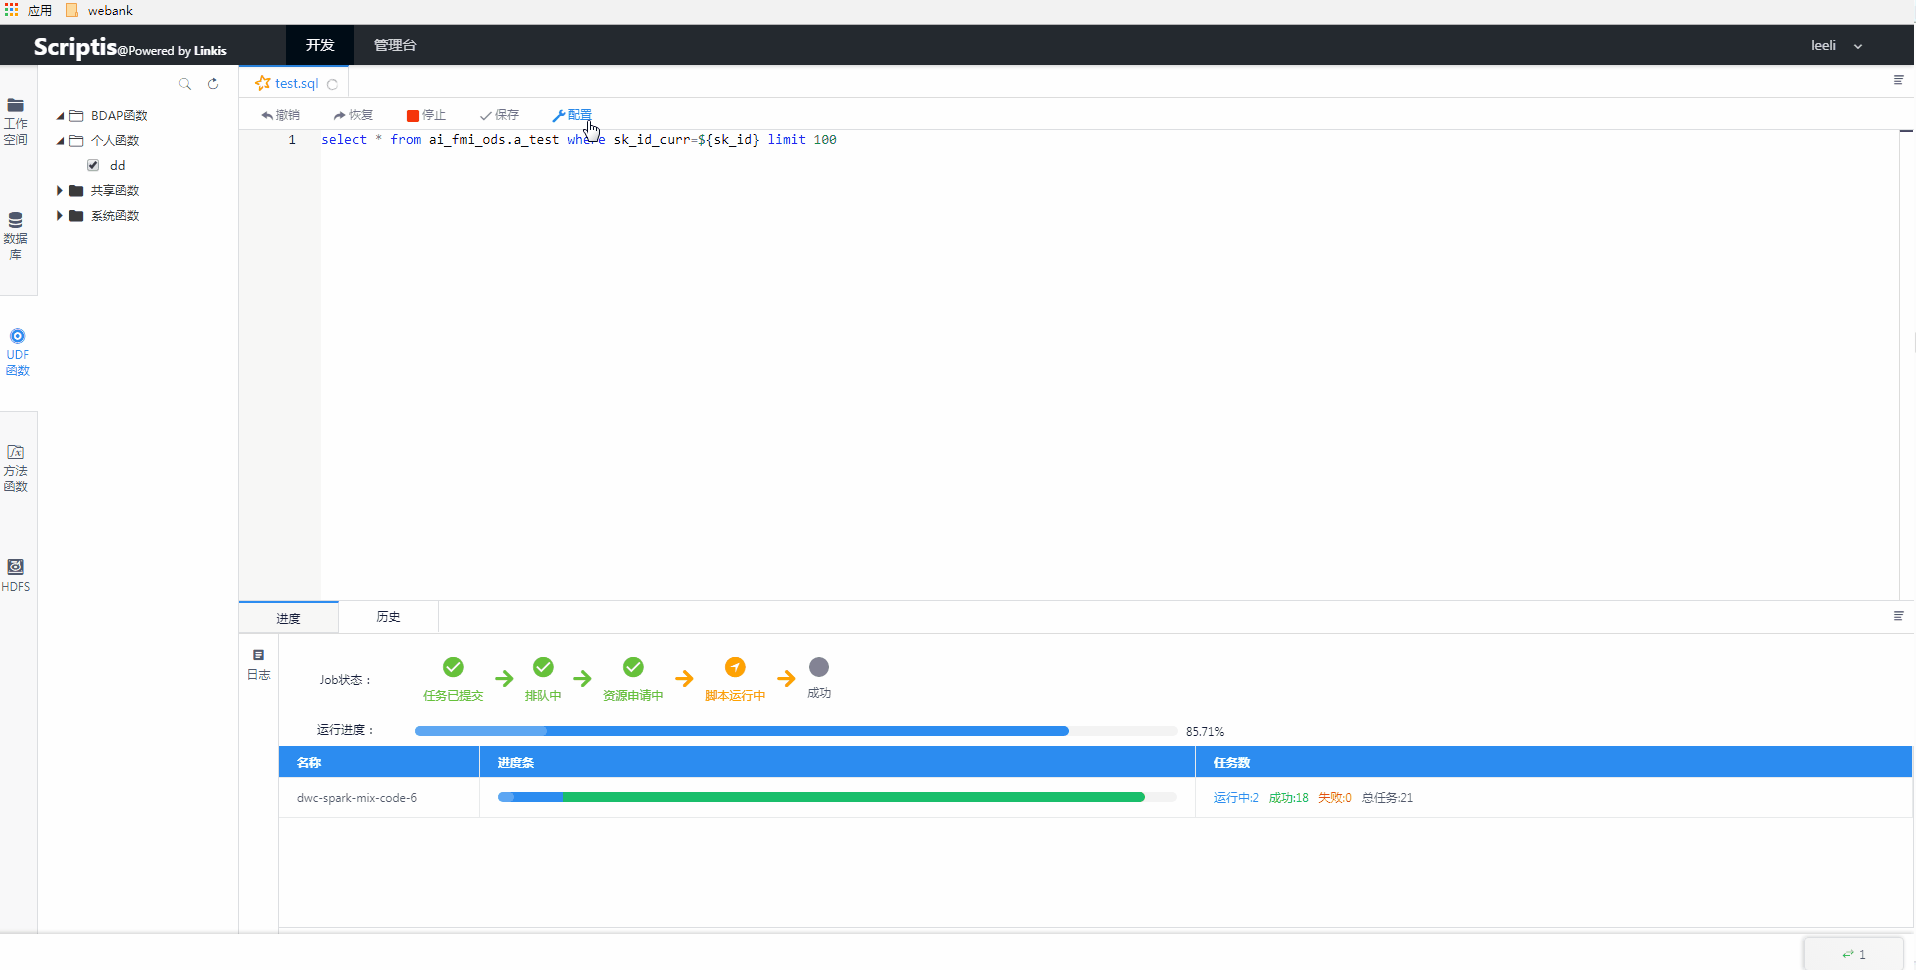
Task: Open editor tab list menu icon
Action: pyautogui.click(x=1898, y=80)
